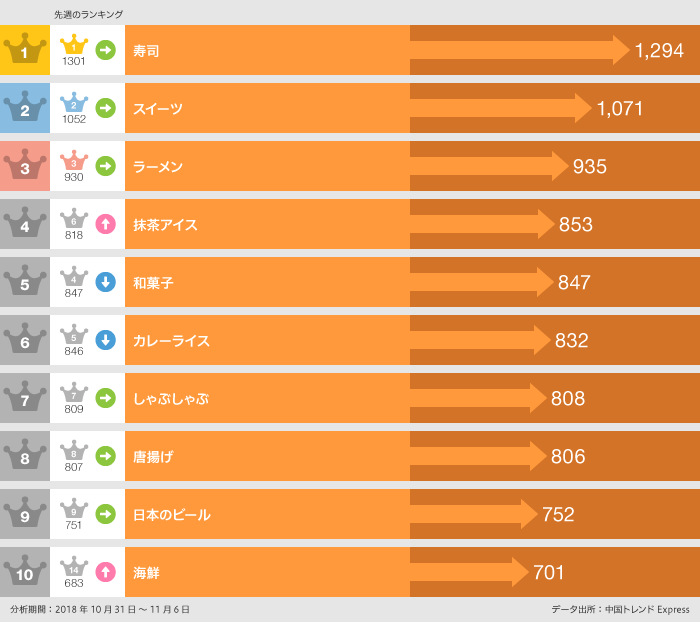700x622 pixels.
Task: Click the pink up arrow beside 抹茶アイス
Action: (105, 224)
